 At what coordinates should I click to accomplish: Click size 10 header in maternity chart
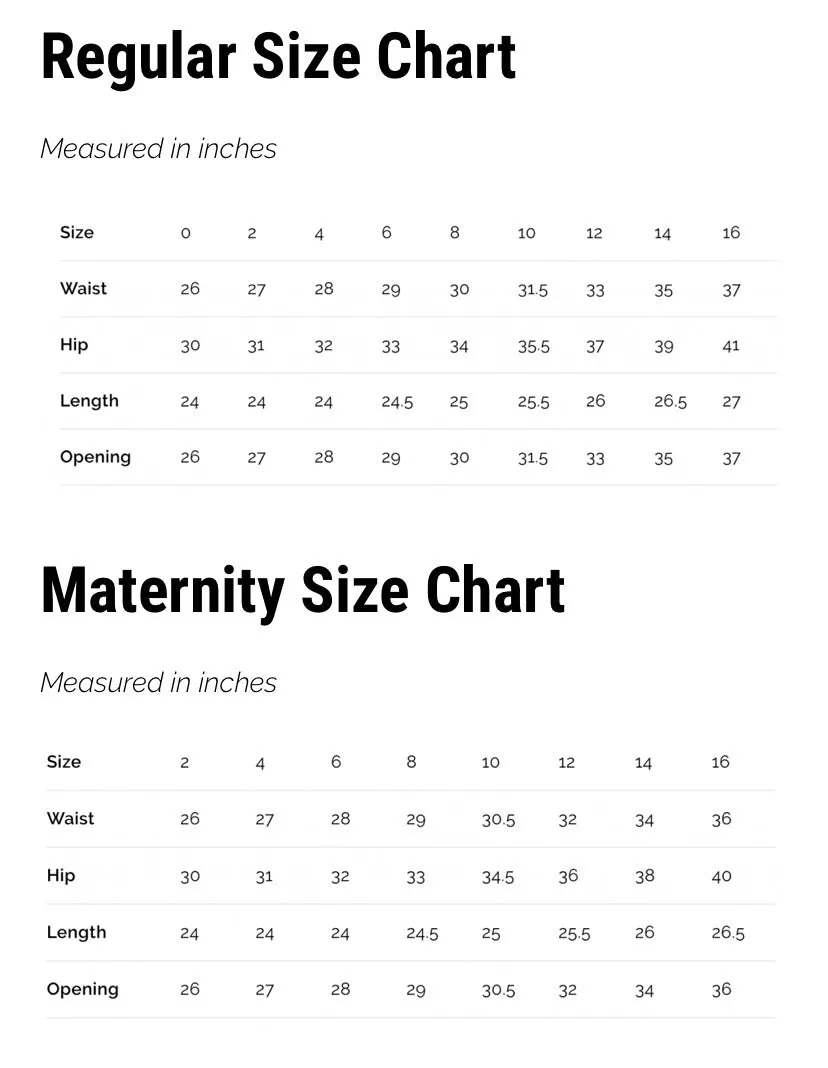490,763
